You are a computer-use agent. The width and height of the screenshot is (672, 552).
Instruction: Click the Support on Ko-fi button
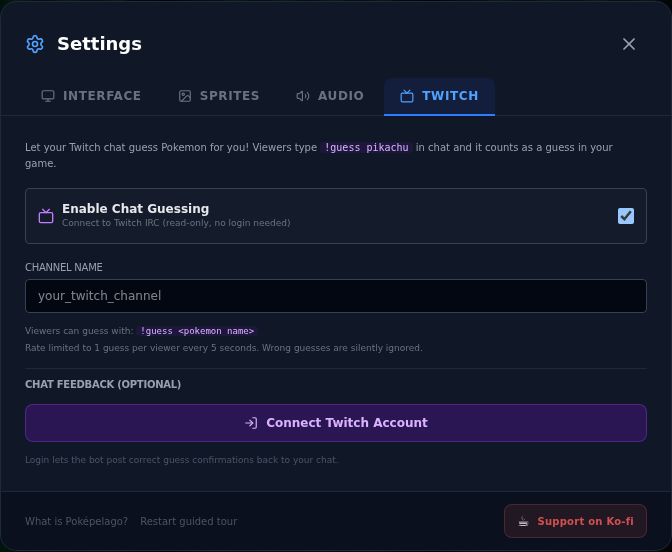coord(575,521)
